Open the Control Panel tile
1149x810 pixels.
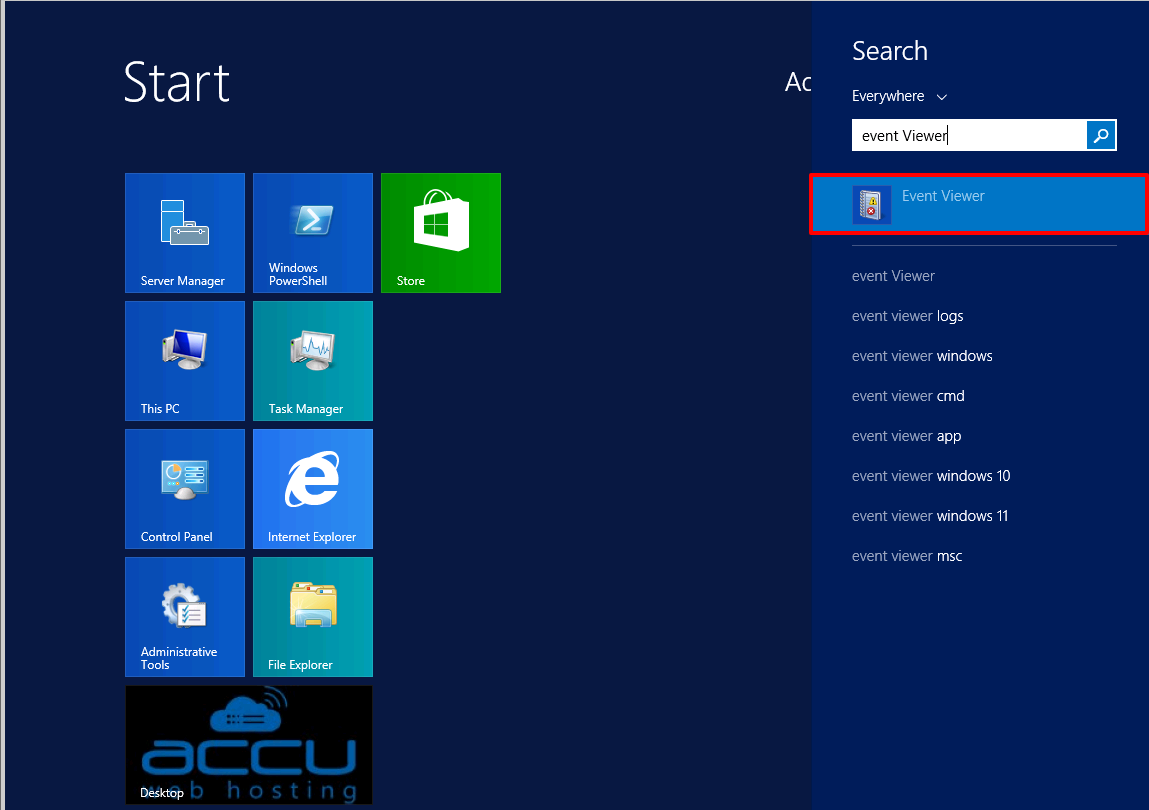tap(185, 489)
